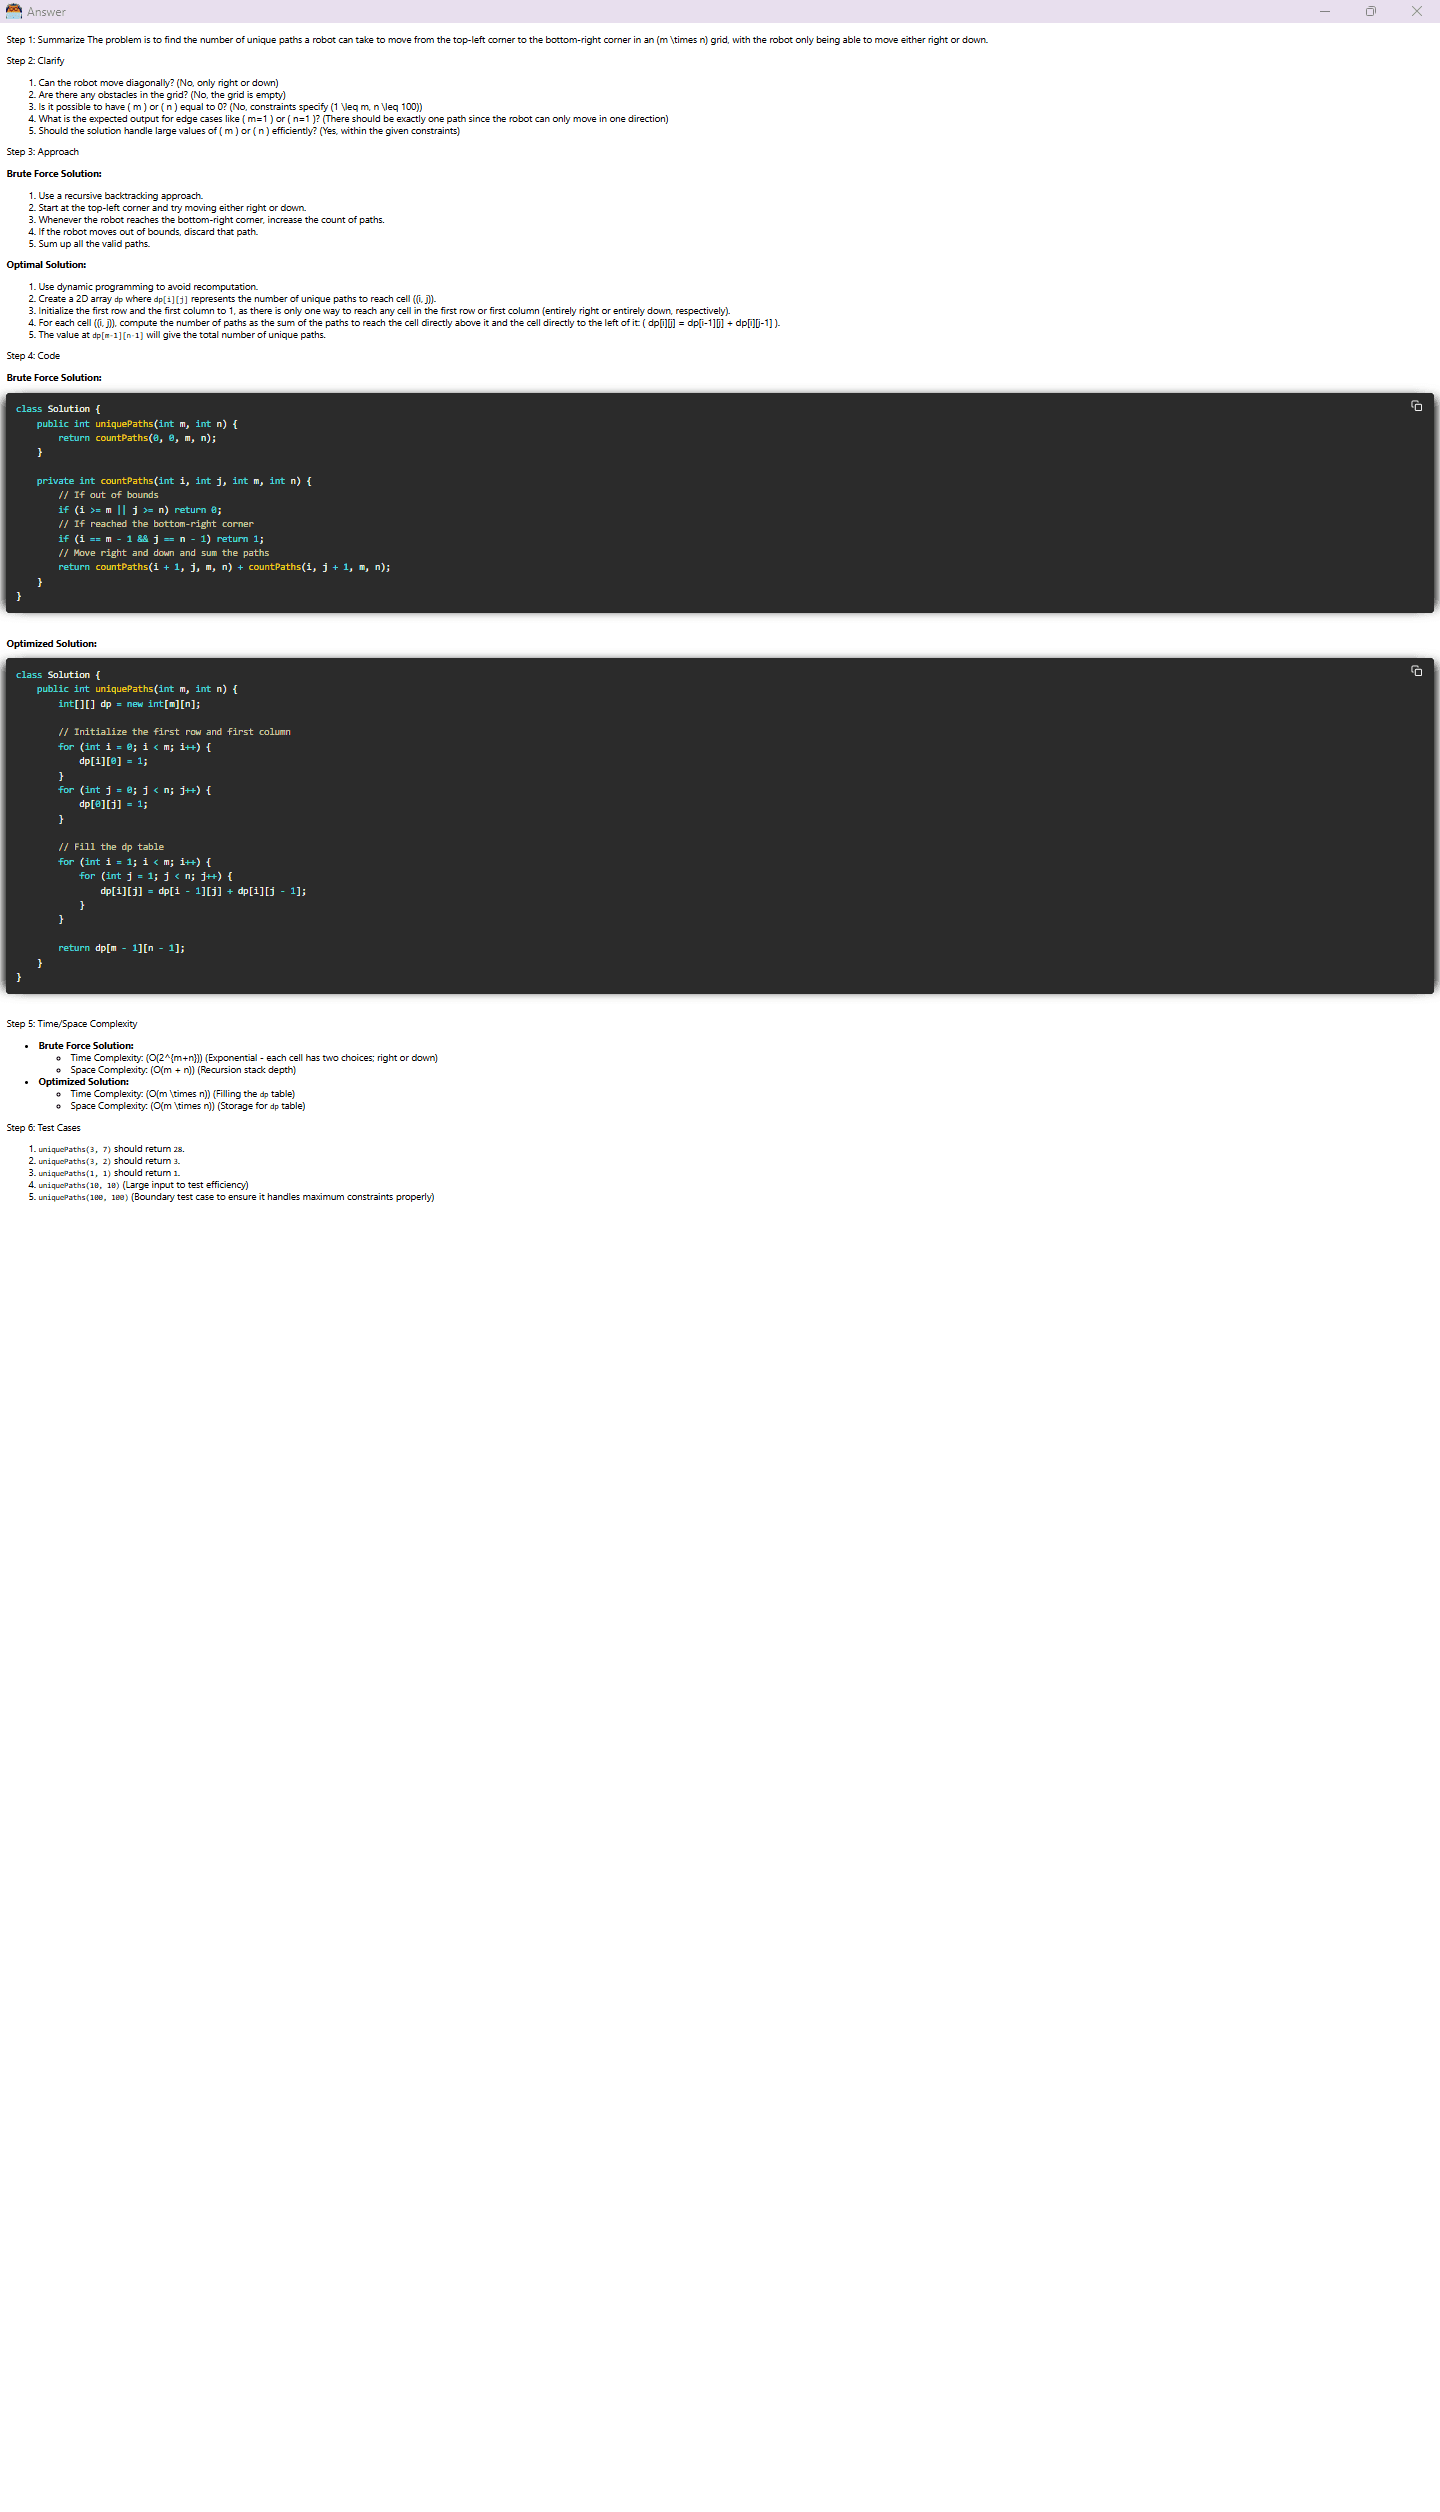Minimize the Answer window
The image size is (1440, 2512).
(x=1325, y=11)
